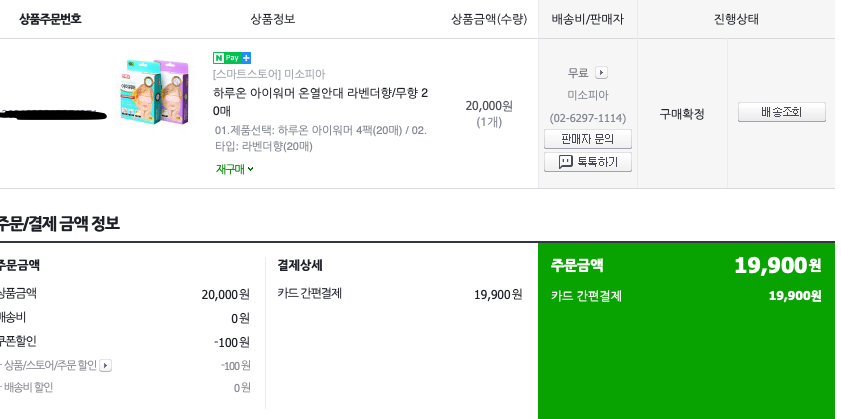Click the chevron next to 재구매

tap(251, 169)
